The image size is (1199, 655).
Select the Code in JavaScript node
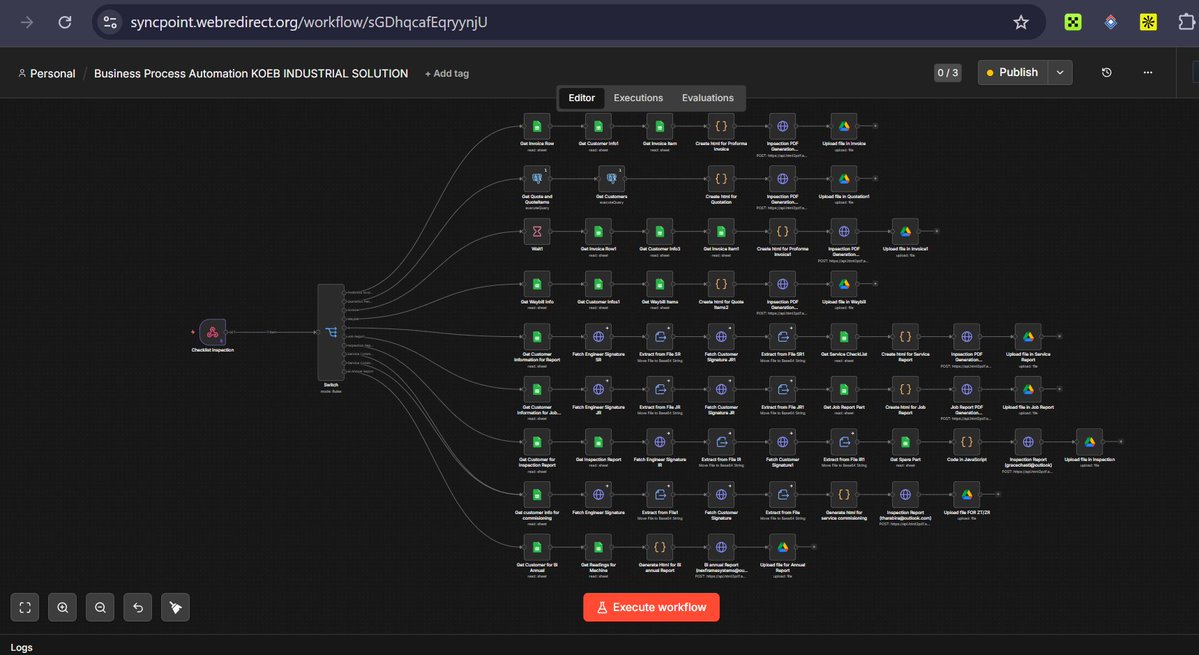pyautogui.click(x=967, y=443)
